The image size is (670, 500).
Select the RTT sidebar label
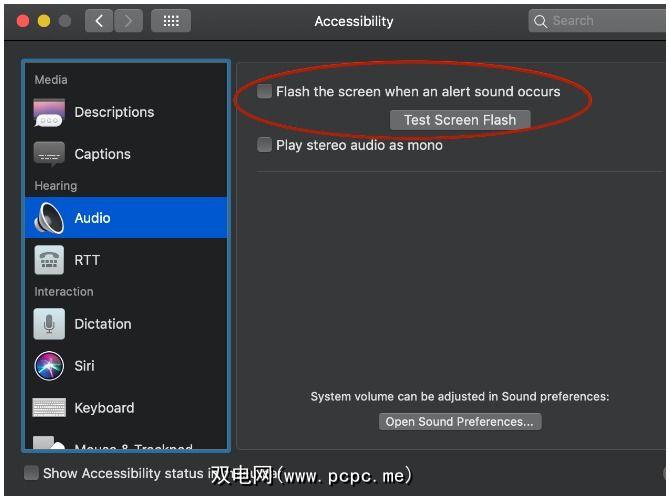(87, 260)
